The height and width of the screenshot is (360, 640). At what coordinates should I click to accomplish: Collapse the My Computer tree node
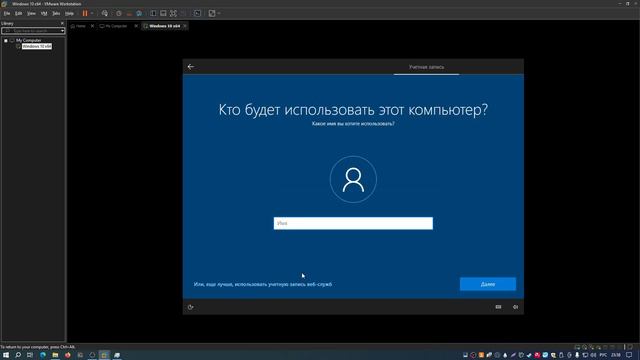pyautogui.click(x=6, y=40)
